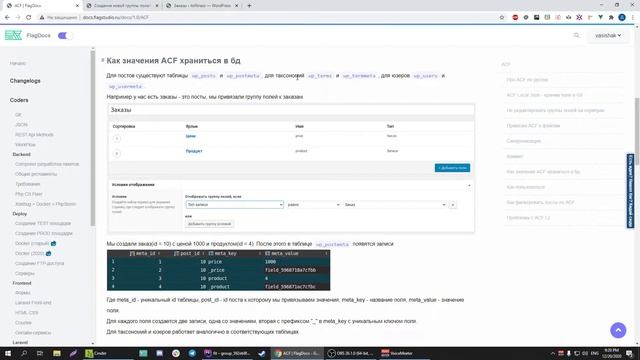
Task: Select the Backend sidebar heading
Action: coord(22,154)
